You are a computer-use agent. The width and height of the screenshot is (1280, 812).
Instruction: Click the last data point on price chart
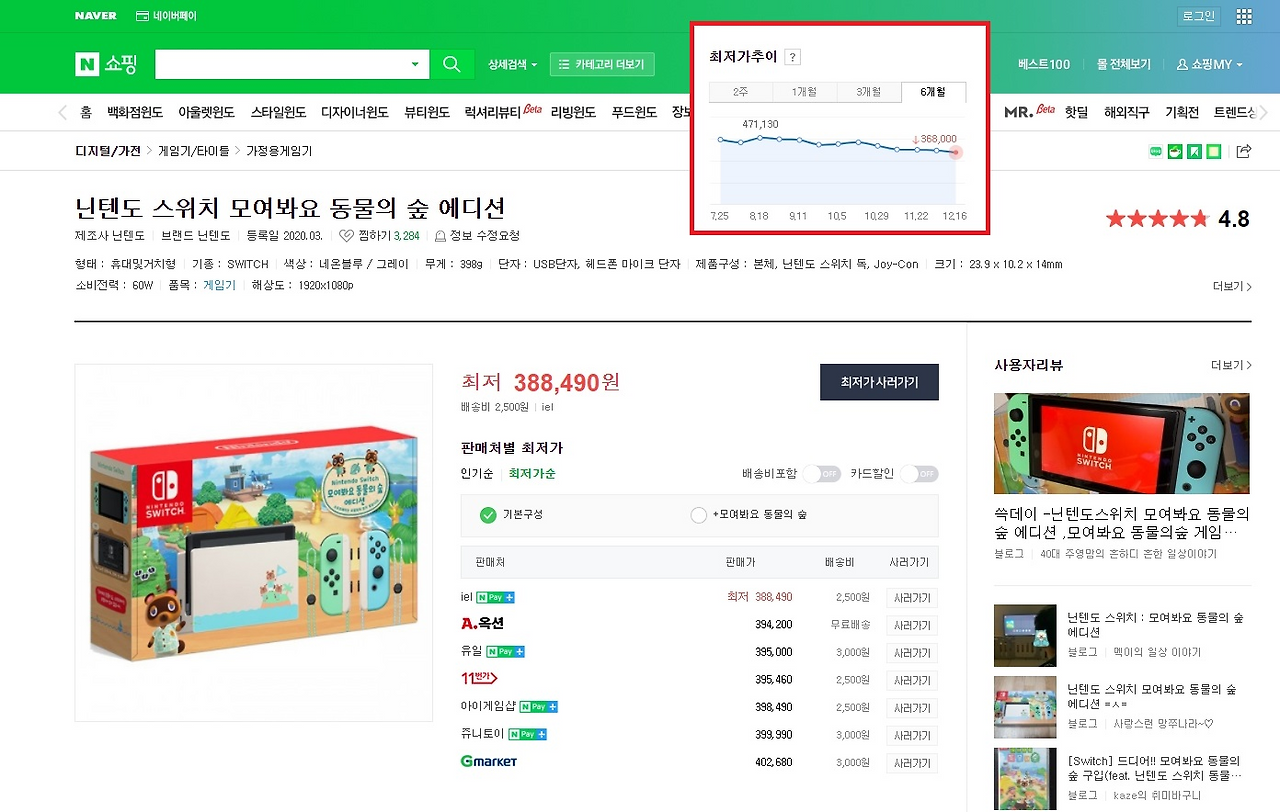tap(955, 152)
